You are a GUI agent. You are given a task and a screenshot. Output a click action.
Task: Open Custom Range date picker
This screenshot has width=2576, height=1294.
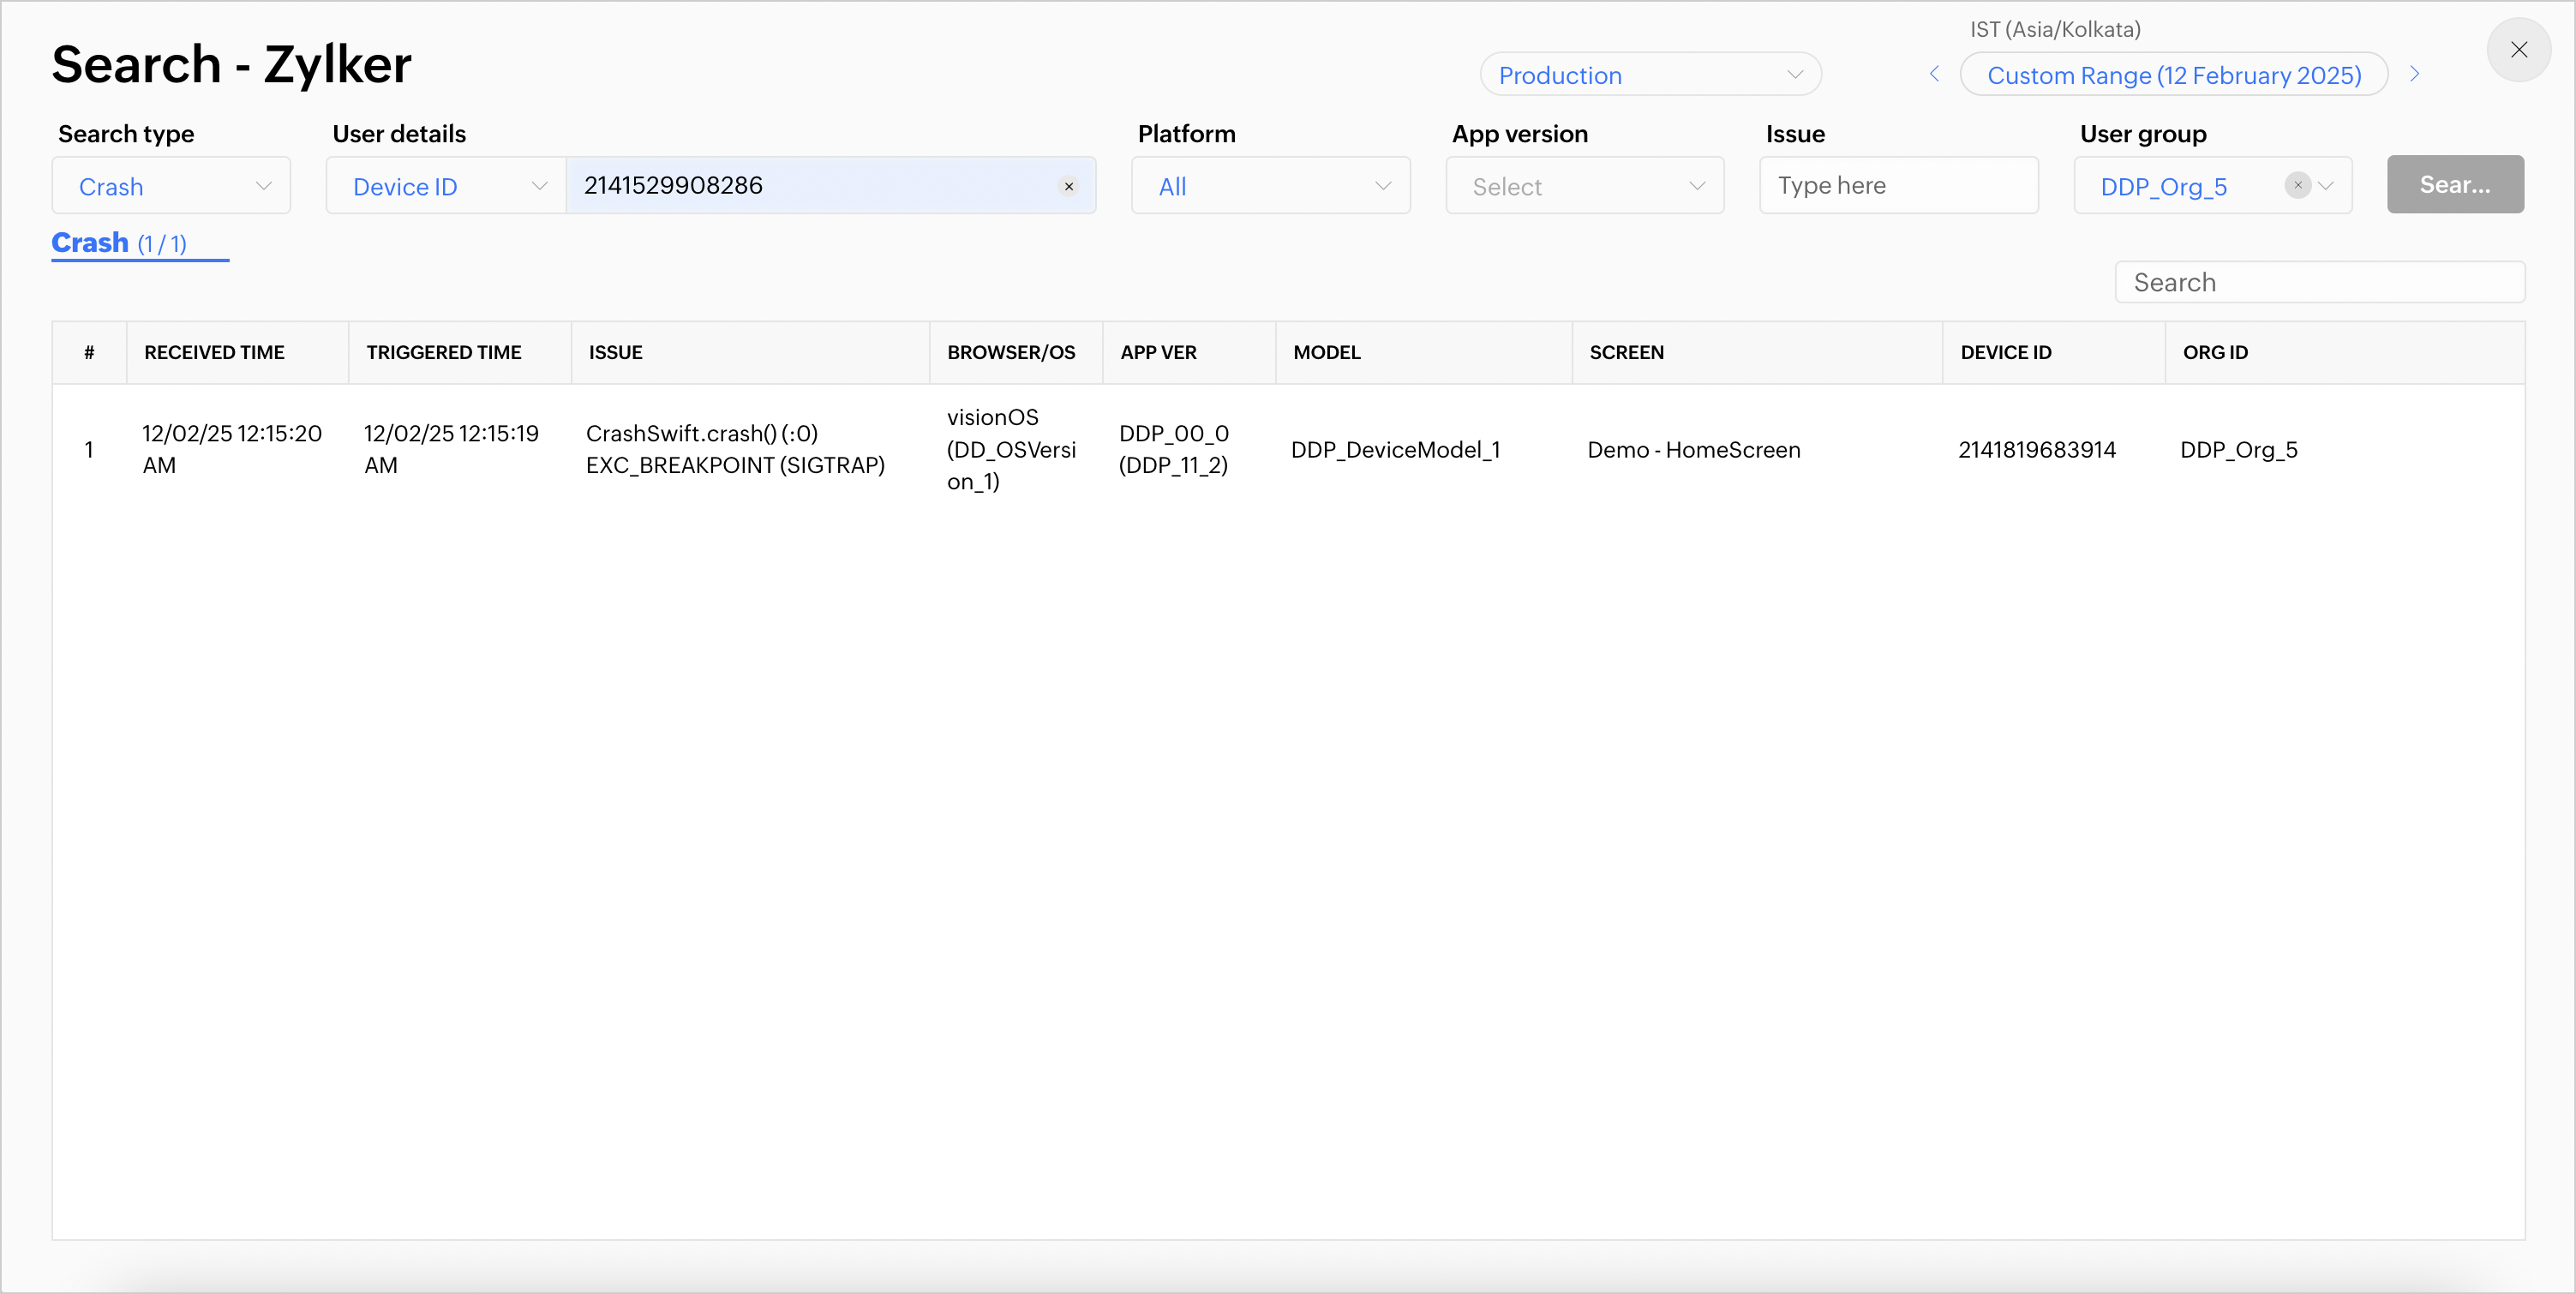coord(2173,75)
